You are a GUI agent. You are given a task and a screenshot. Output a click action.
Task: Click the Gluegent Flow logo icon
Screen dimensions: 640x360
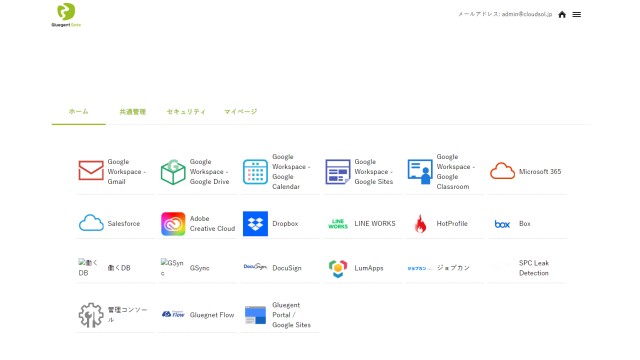(173, 314)
